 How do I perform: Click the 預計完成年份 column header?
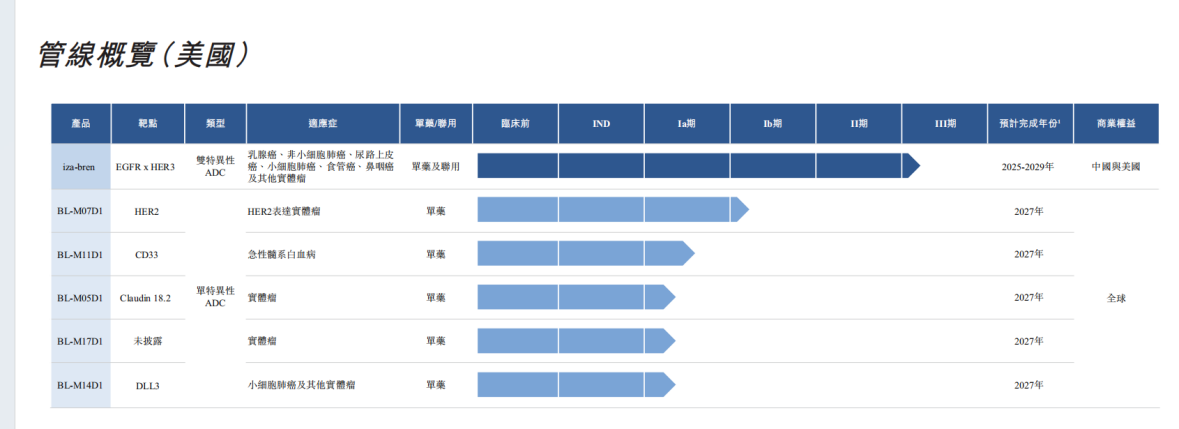coord(1029,124)
